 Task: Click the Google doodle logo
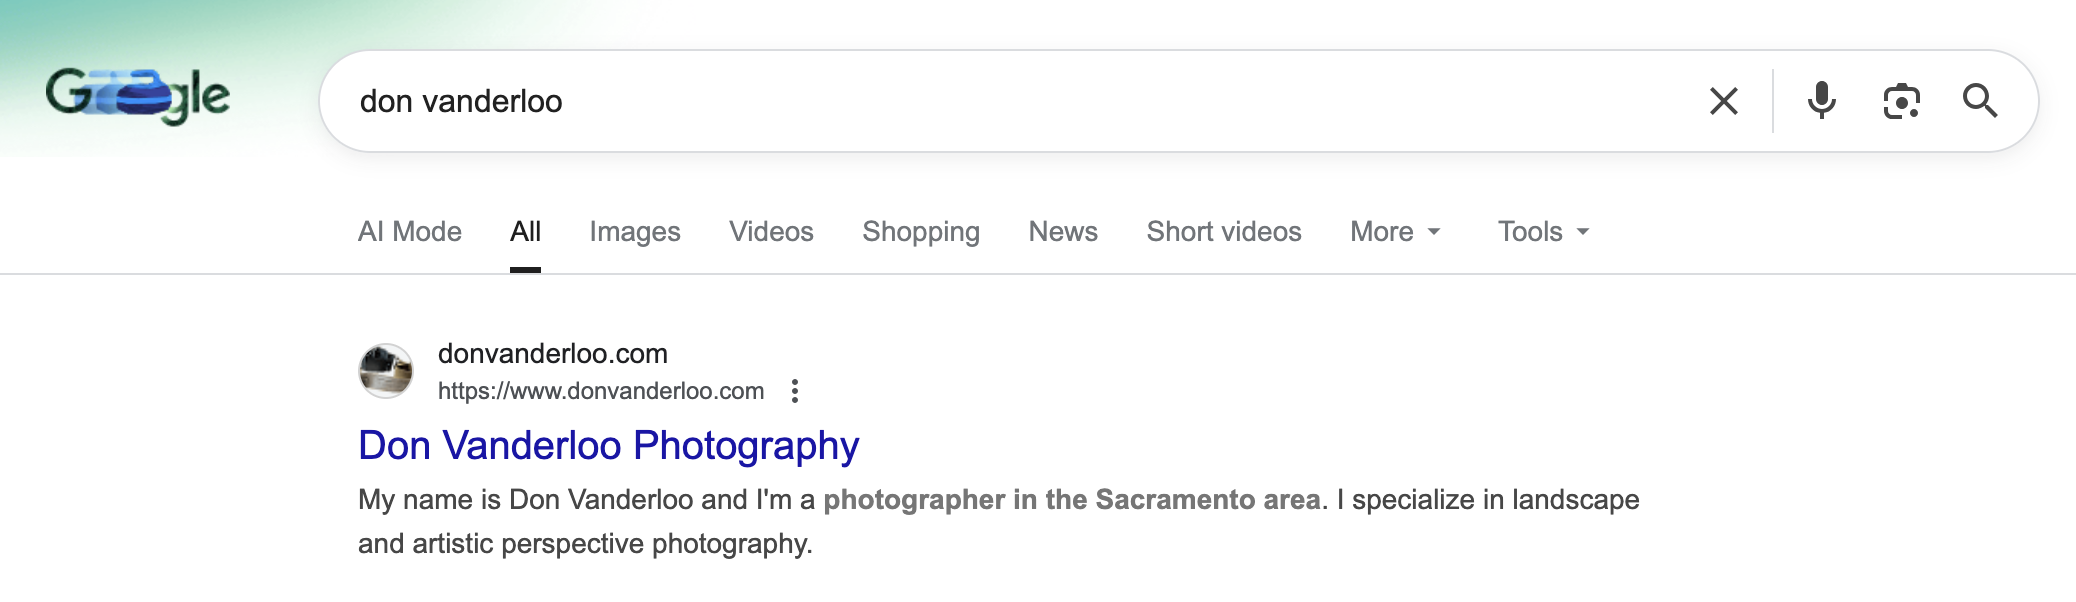tap(138, 96)
